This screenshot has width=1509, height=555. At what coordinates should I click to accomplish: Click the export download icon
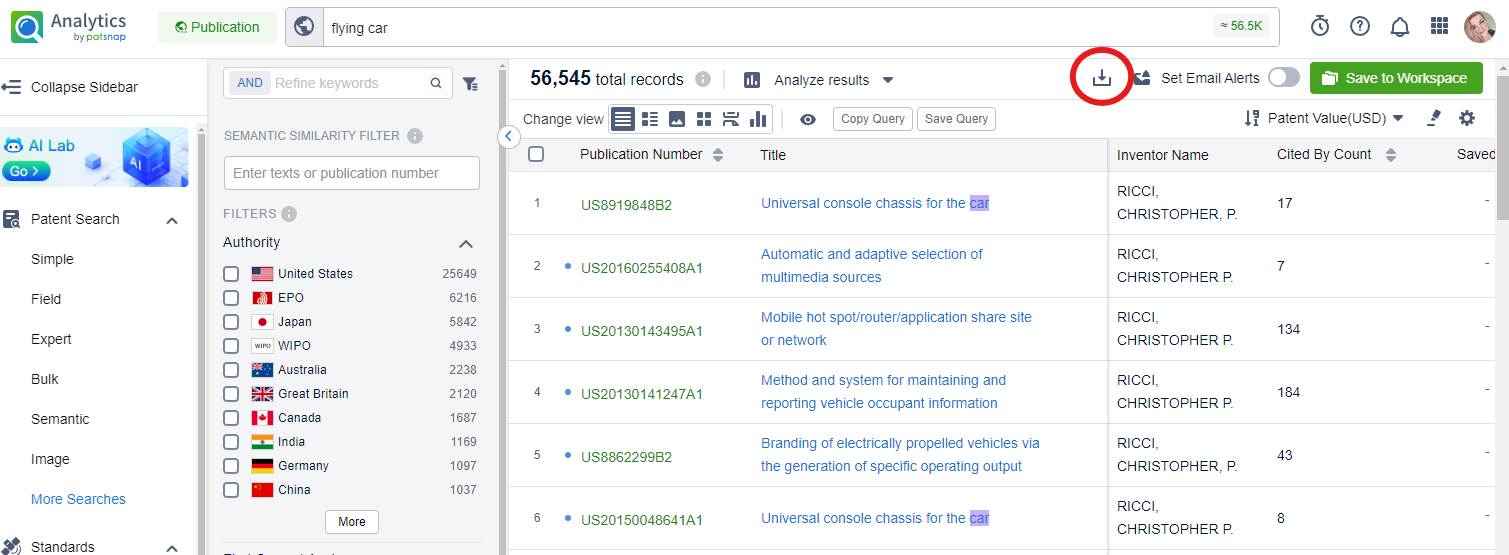pos(1101,78)
